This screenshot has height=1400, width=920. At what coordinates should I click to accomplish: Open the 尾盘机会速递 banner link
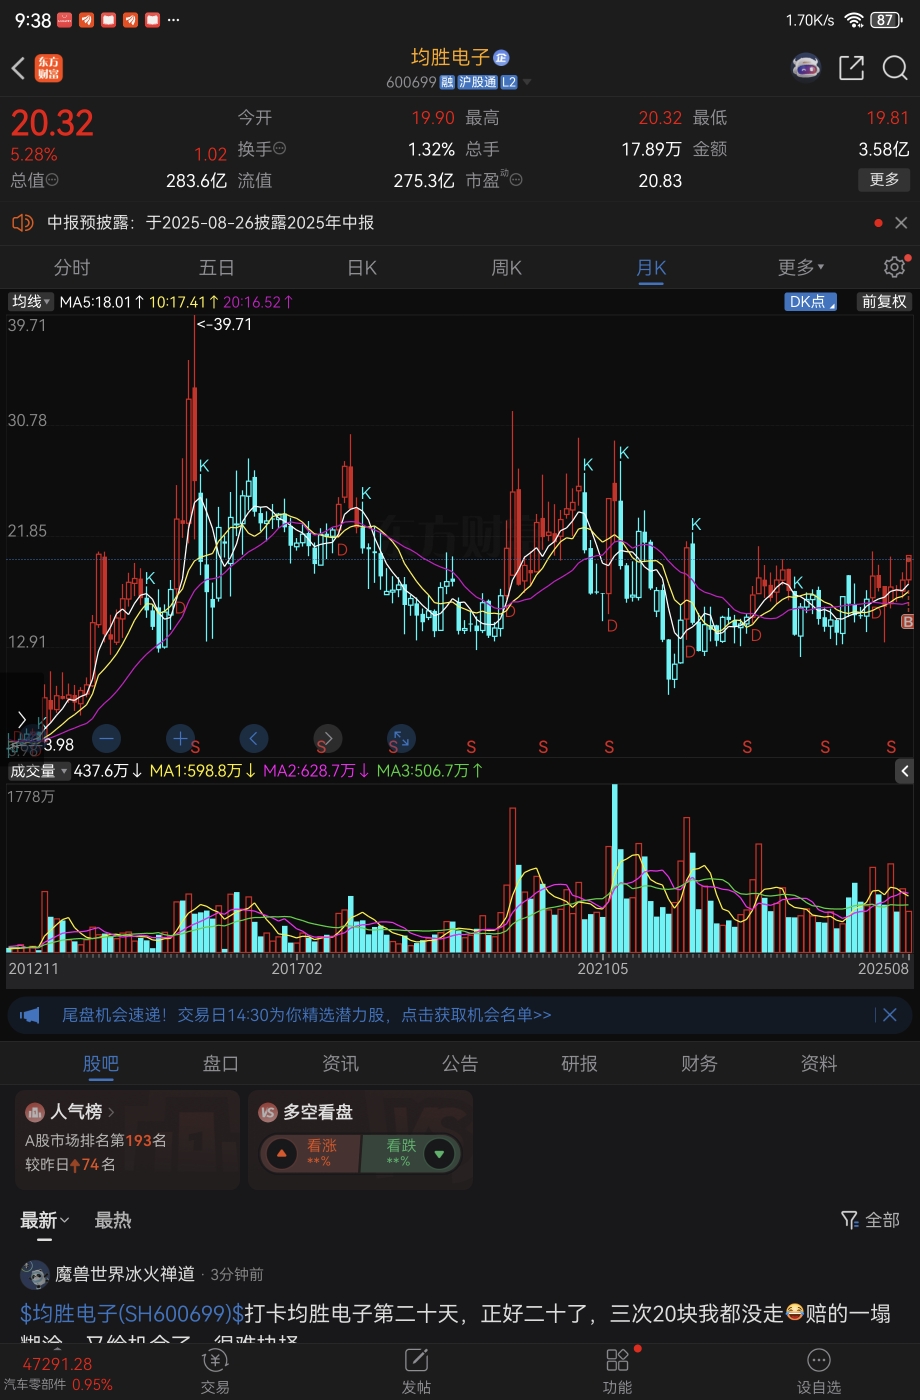coord(306,1015)
